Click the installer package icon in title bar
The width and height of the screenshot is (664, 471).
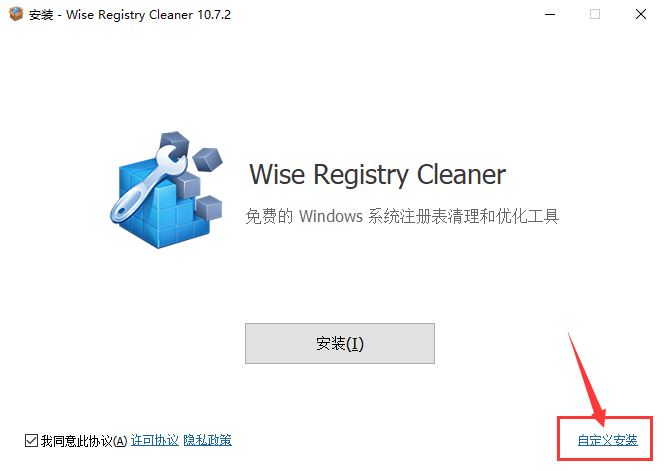[16, 14]
